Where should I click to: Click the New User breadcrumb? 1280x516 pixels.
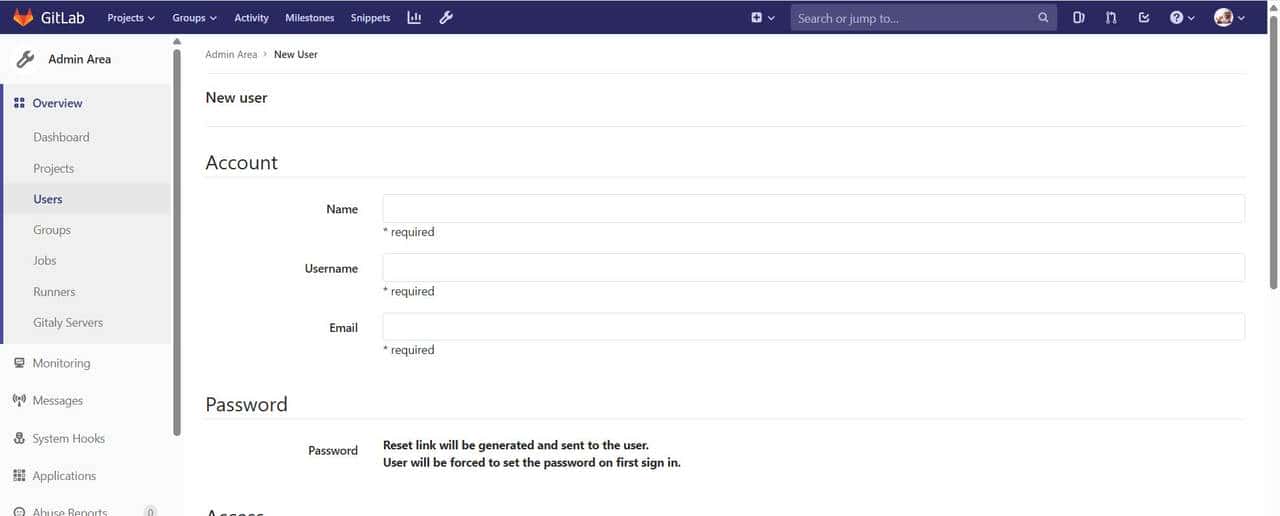pyautogui.click(x=296, y=54)
